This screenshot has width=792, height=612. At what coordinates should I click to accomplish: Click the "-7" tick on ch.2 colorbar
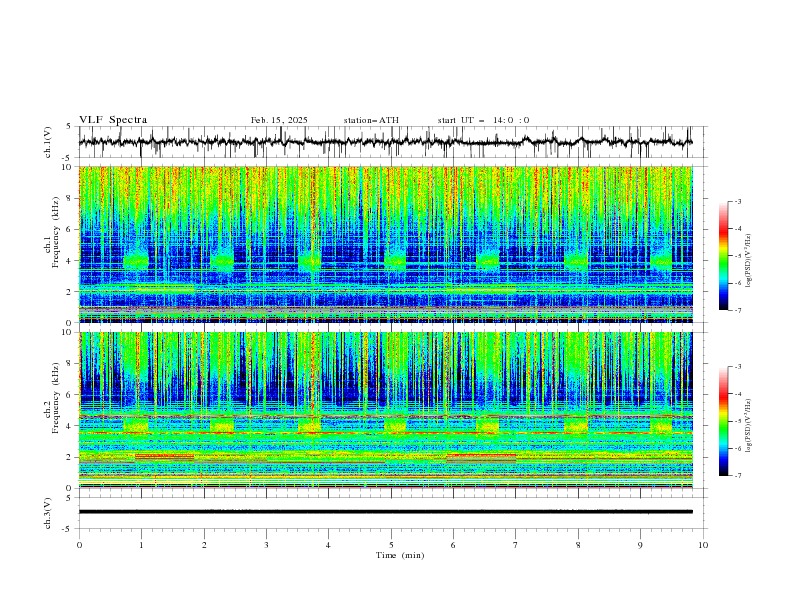(x=737, y=476)
